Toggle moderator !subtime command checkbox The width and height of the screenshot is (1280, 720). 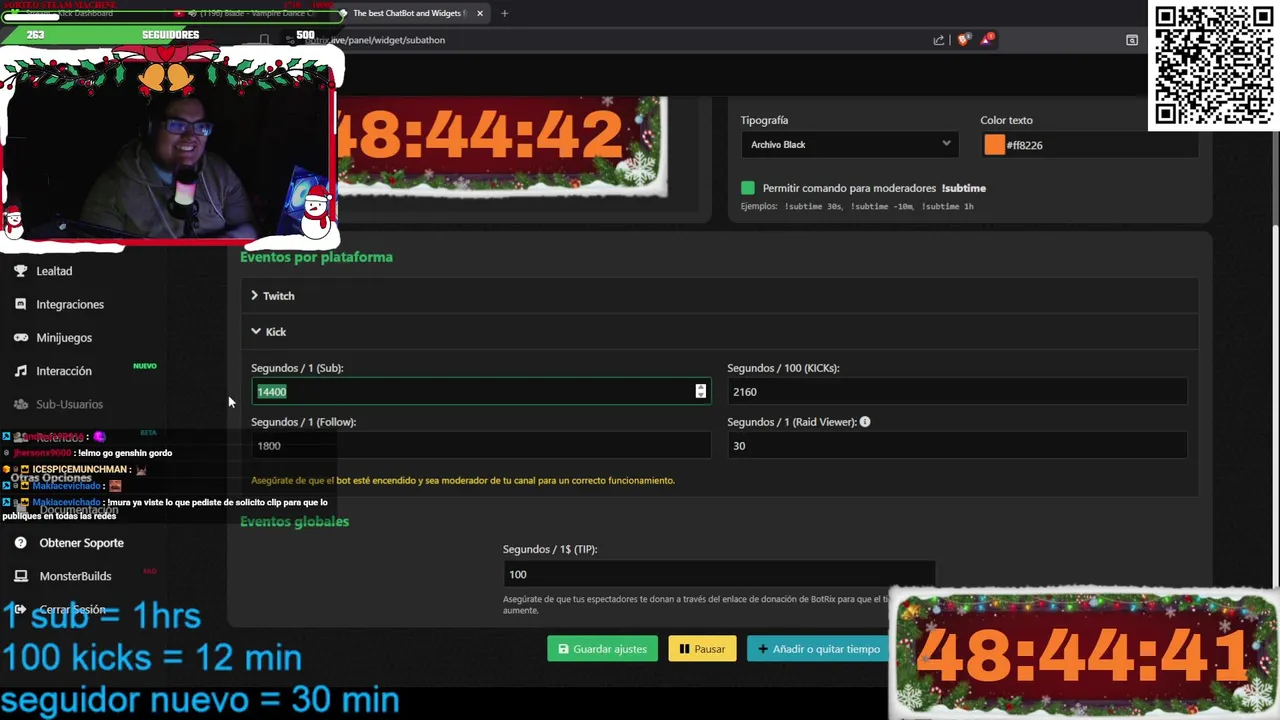[748, 188]
